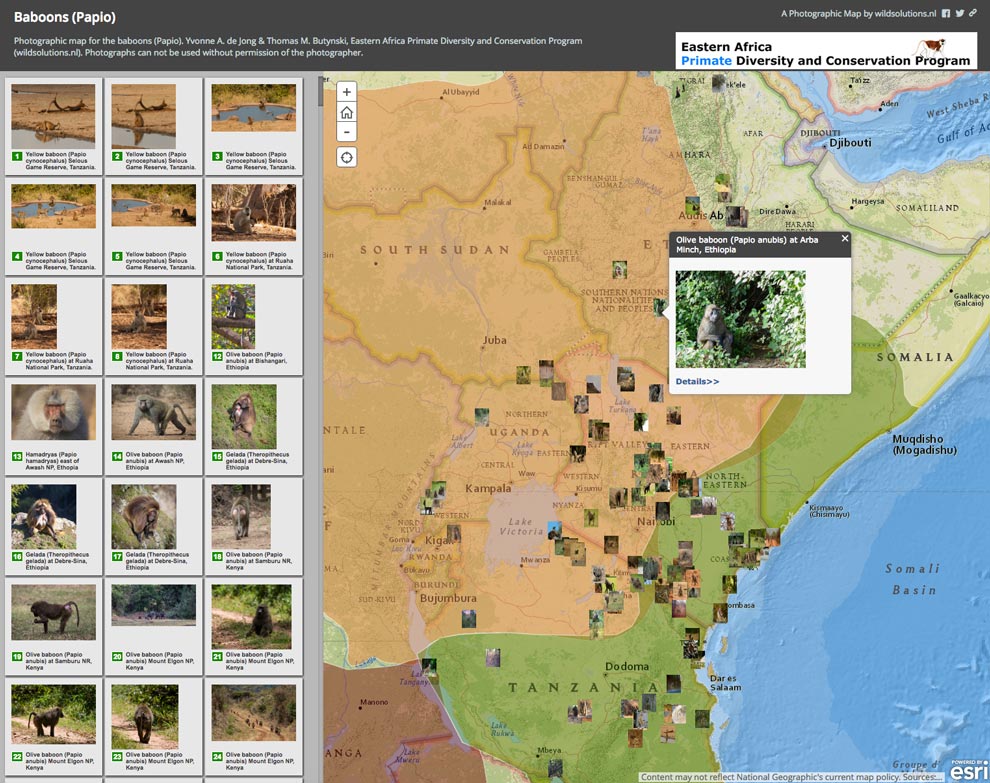Share this map on Twitter
The height and width of the screenshot is (783, 990).
pos(960,14)
